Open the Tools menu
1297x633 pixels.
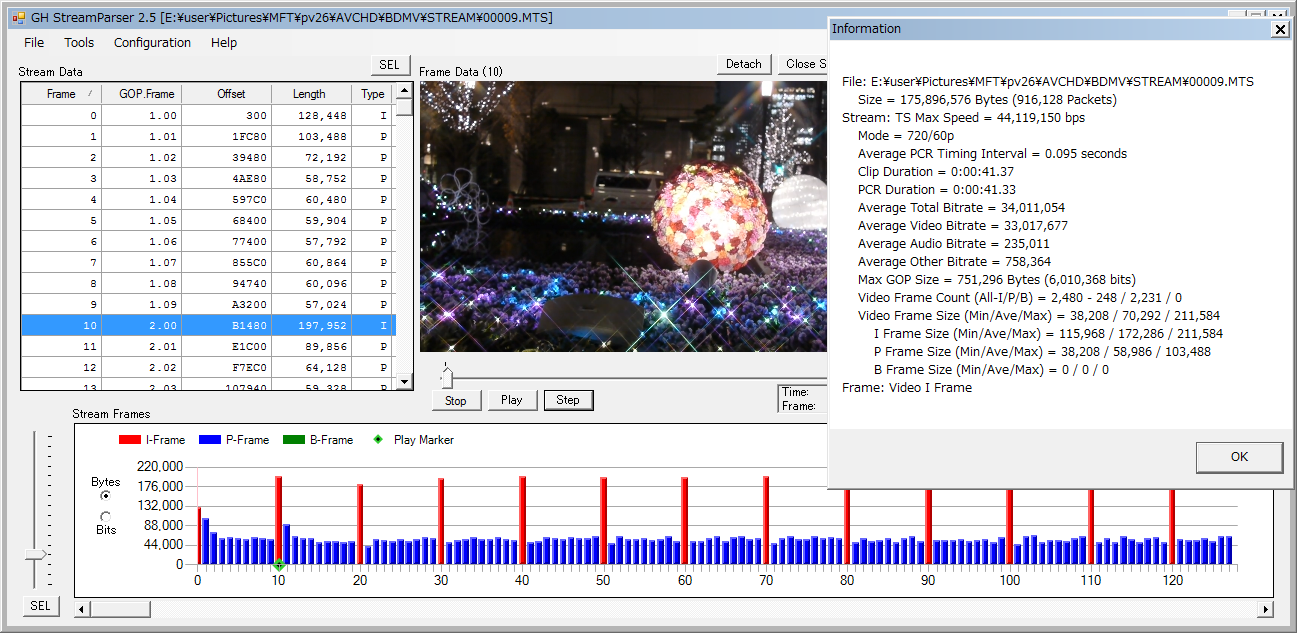tap(79, 43)
